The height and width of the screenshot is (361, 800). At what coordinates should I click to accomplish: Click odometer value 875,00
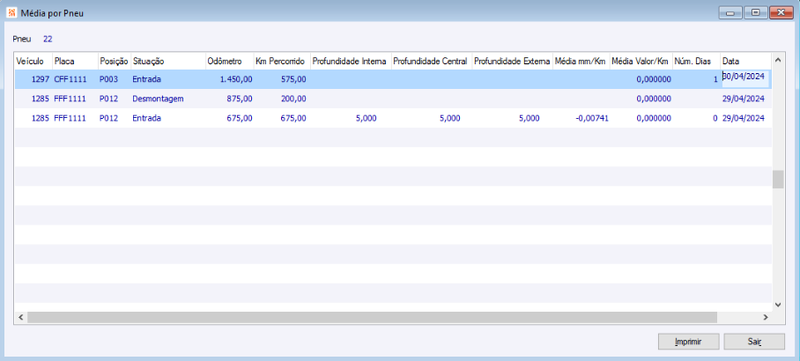tap(230, 99)
